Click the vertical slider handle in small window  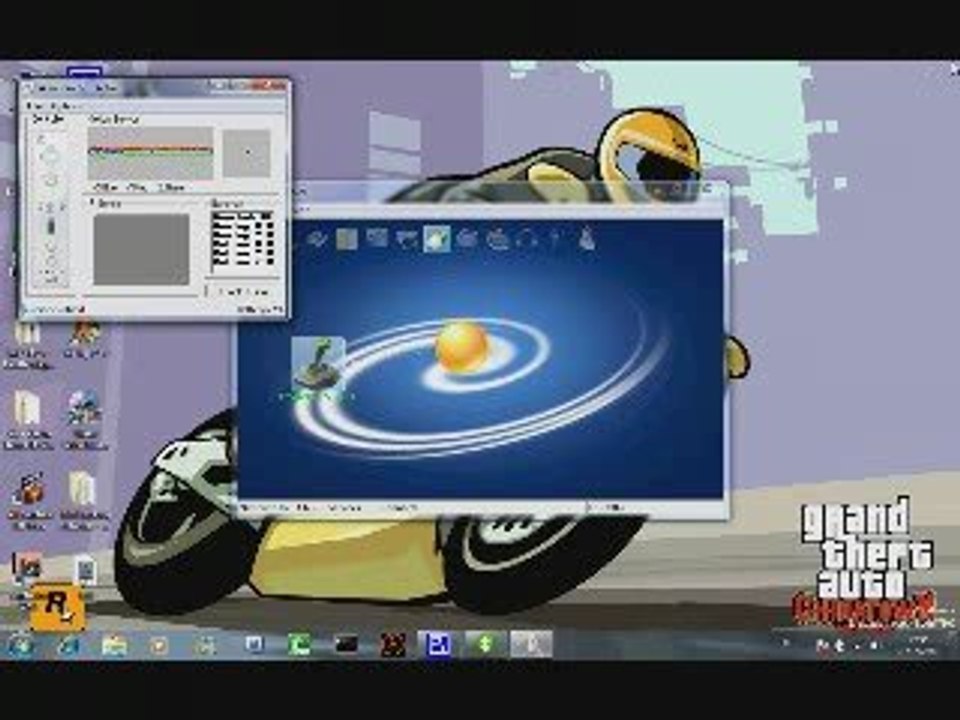tap(51, 227)
